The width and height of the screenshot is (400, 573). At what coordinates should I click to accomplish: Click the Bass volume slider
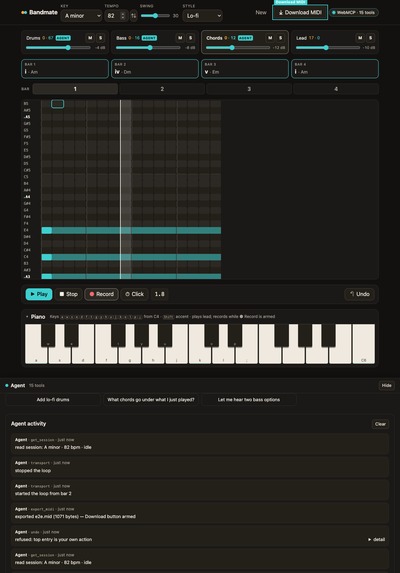pos(148,48)
